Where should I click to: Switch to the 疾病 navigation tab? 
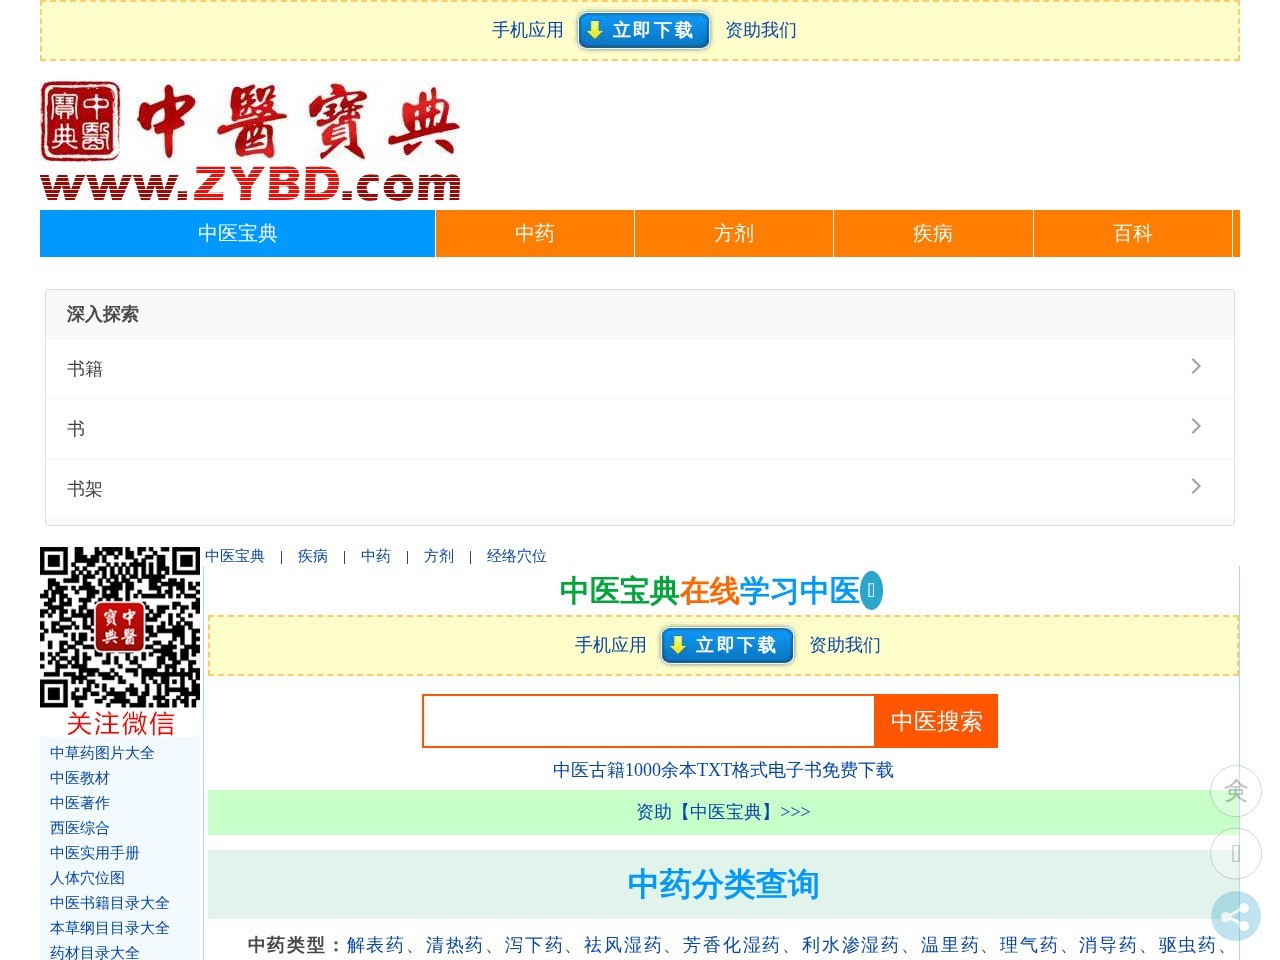[x=932, y=233]
